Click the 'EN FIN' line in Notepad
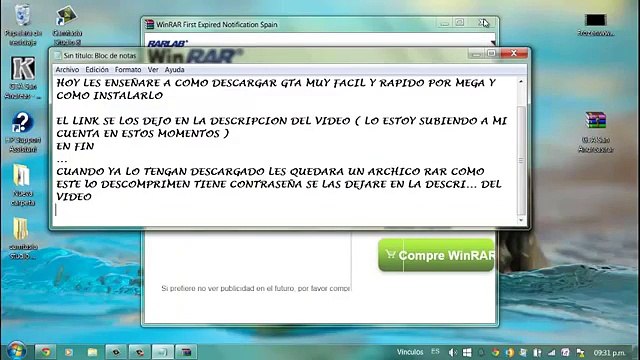 click(x=75, y=146)
